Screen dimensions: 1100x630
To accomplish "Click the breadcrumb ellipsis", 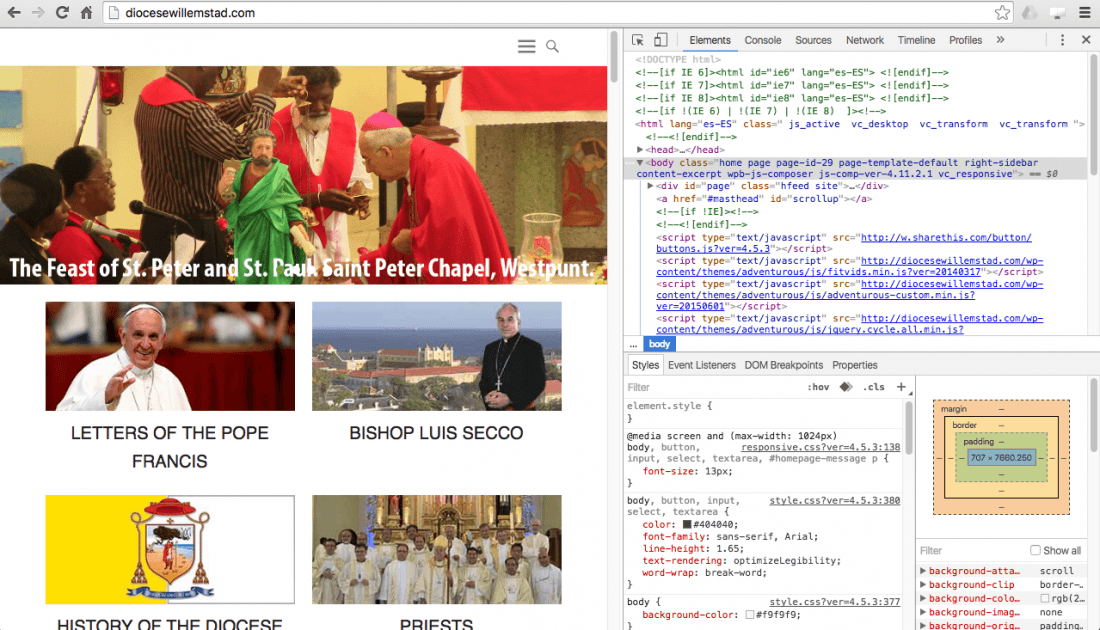I will pos(633,344).
